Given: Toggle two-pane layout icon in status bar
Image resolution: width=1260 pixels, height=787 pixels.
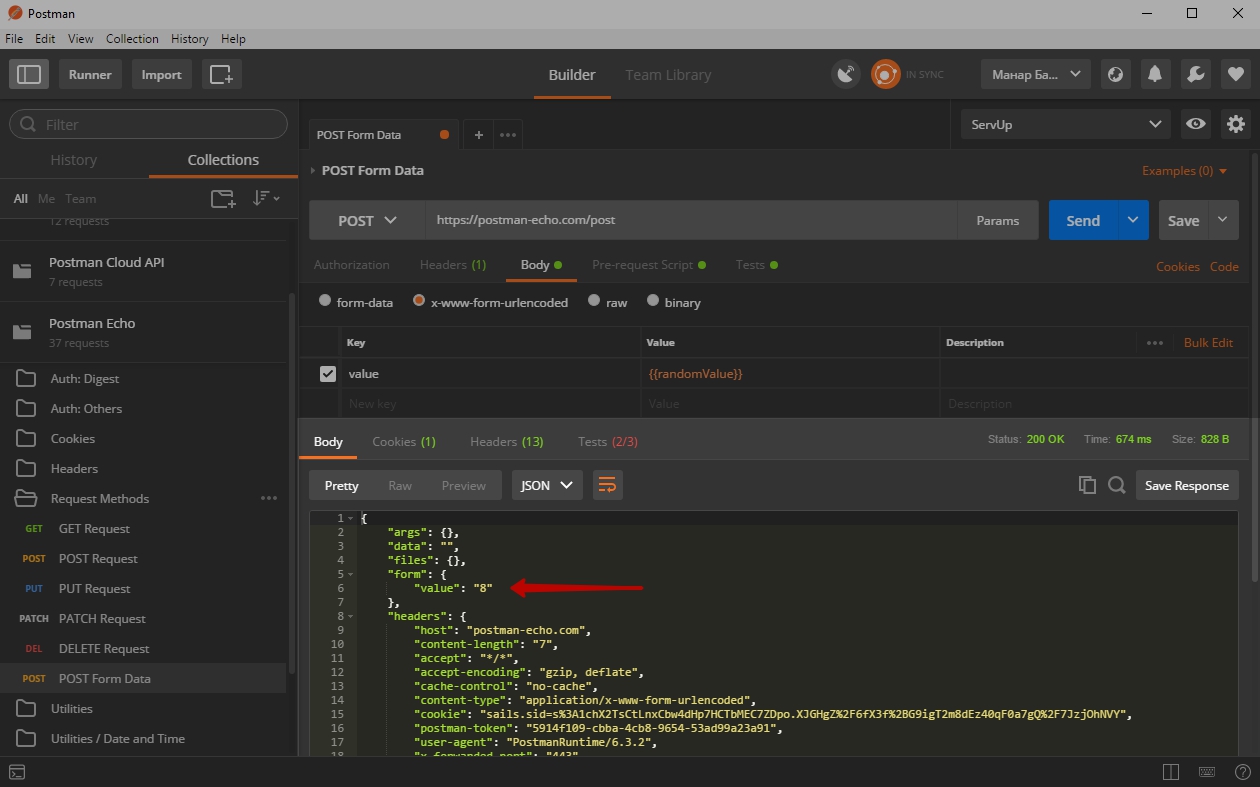Looking at the screenshot, I should 1171,772.
